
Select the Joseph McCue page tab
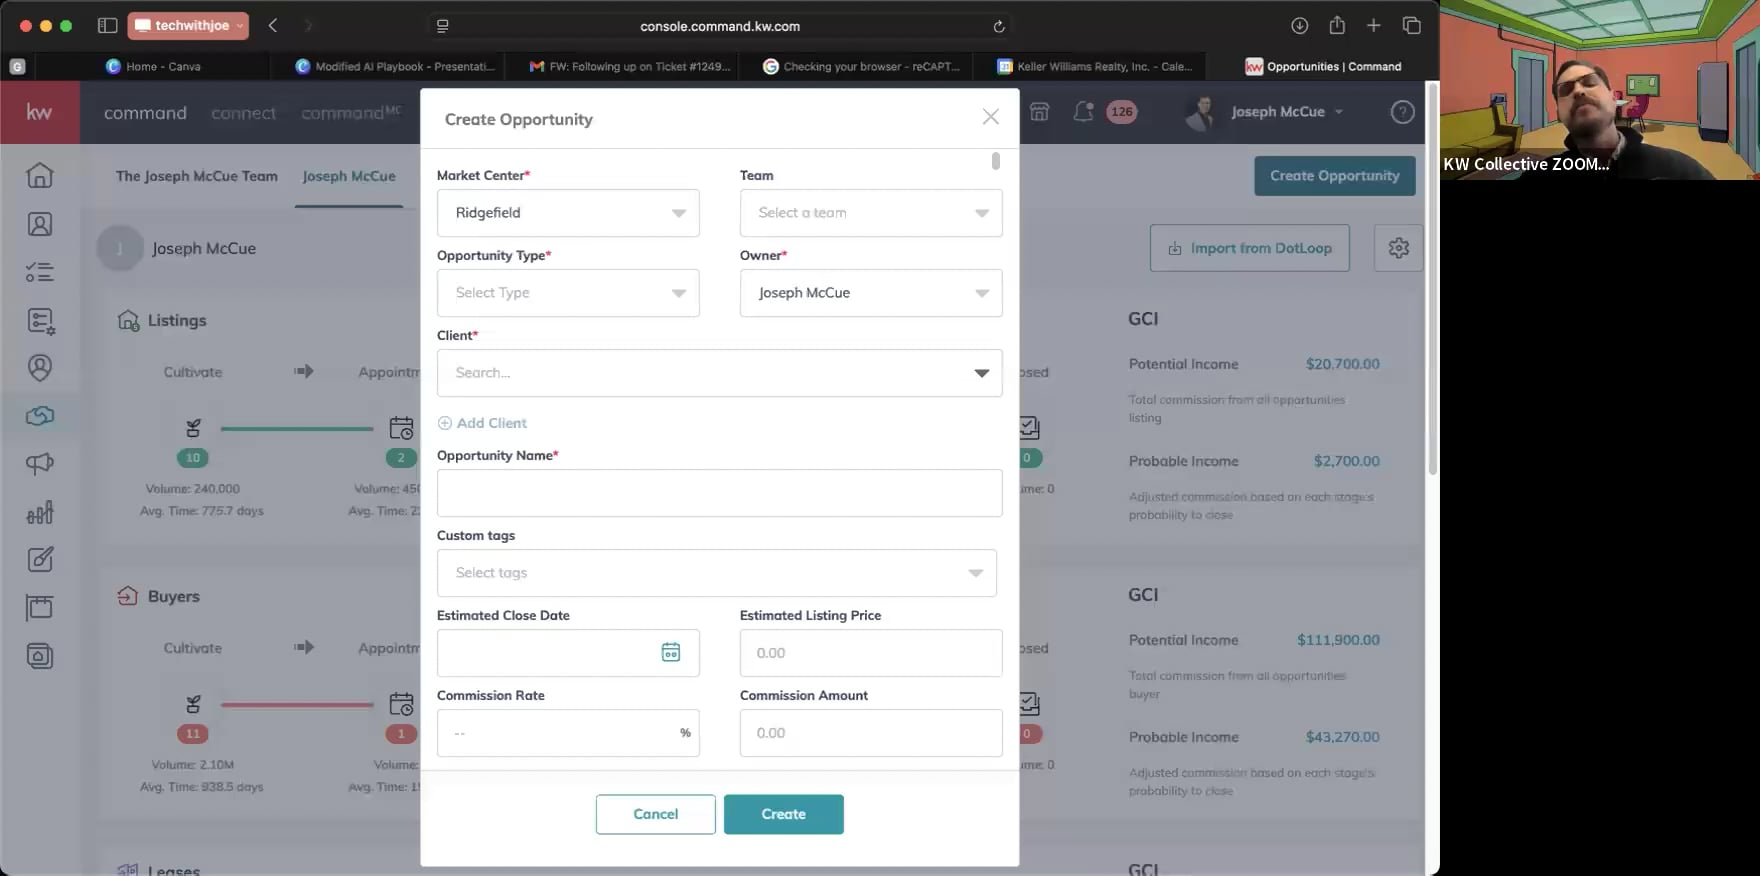click(349, 176)
